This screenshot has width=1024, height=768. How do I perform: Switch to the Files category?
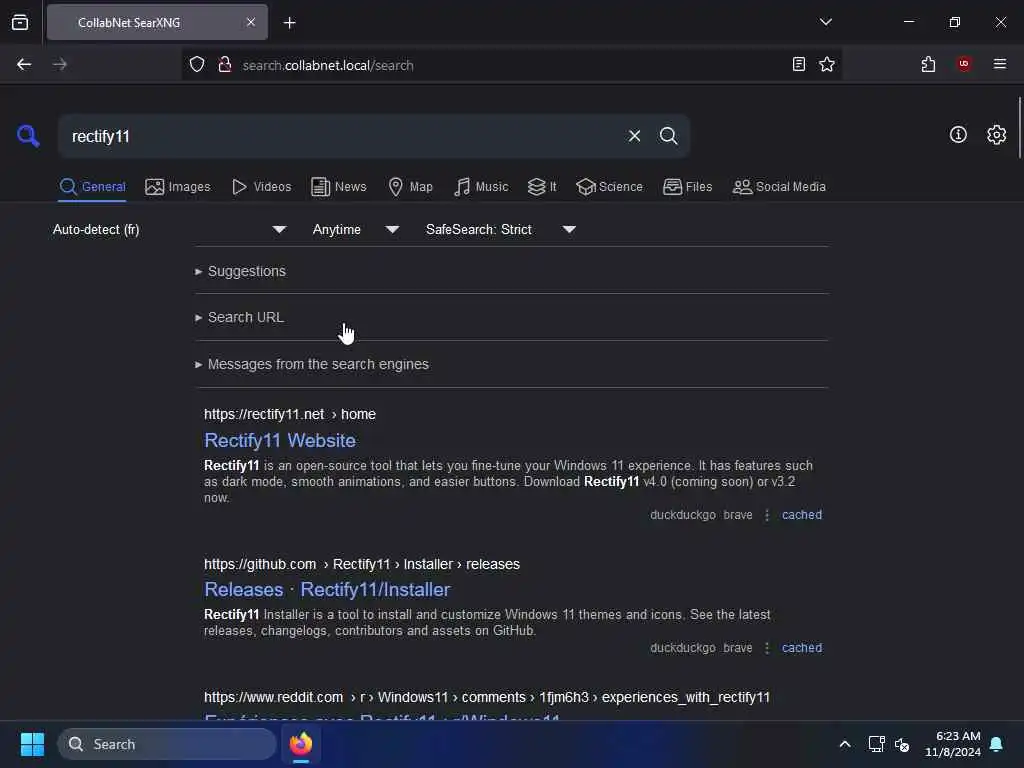pyautogui.click(x=687, y=187)
